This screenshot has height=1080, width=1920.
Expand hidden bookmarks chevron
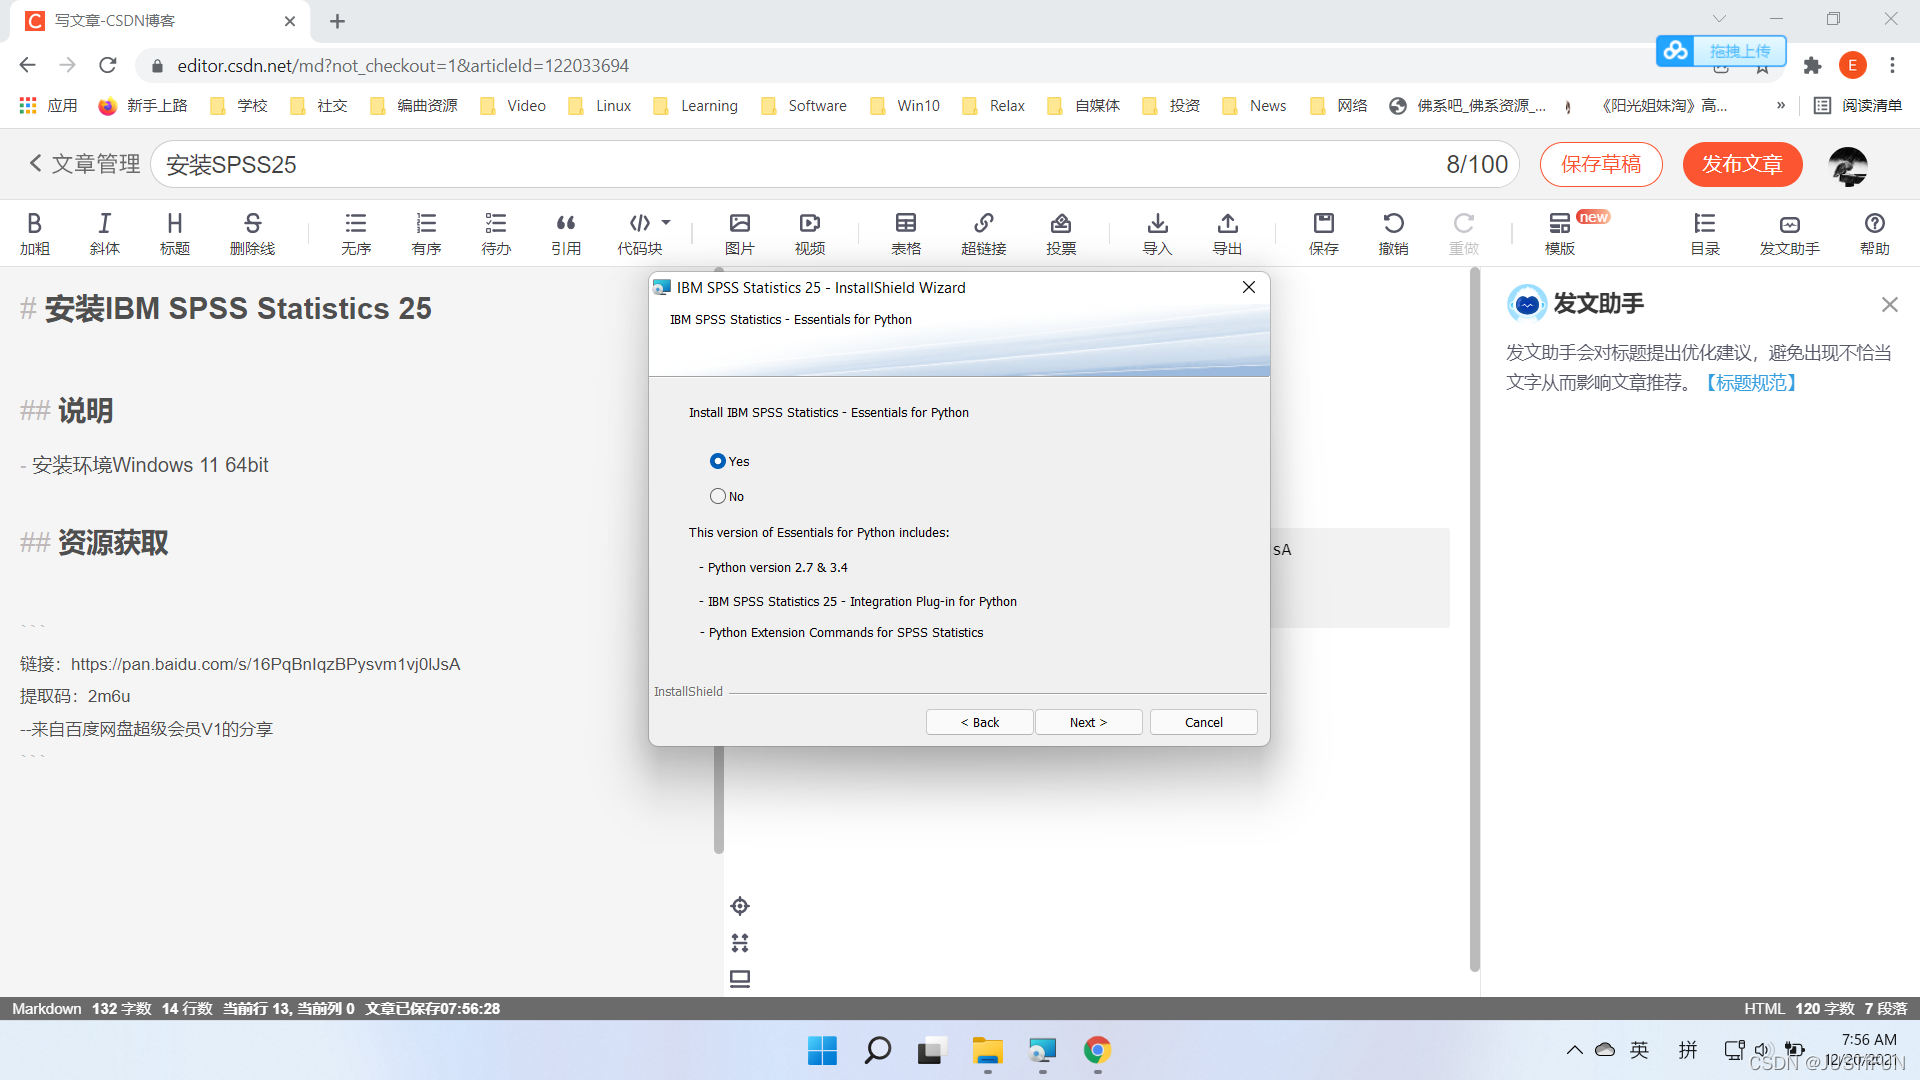click(1781, 105)
